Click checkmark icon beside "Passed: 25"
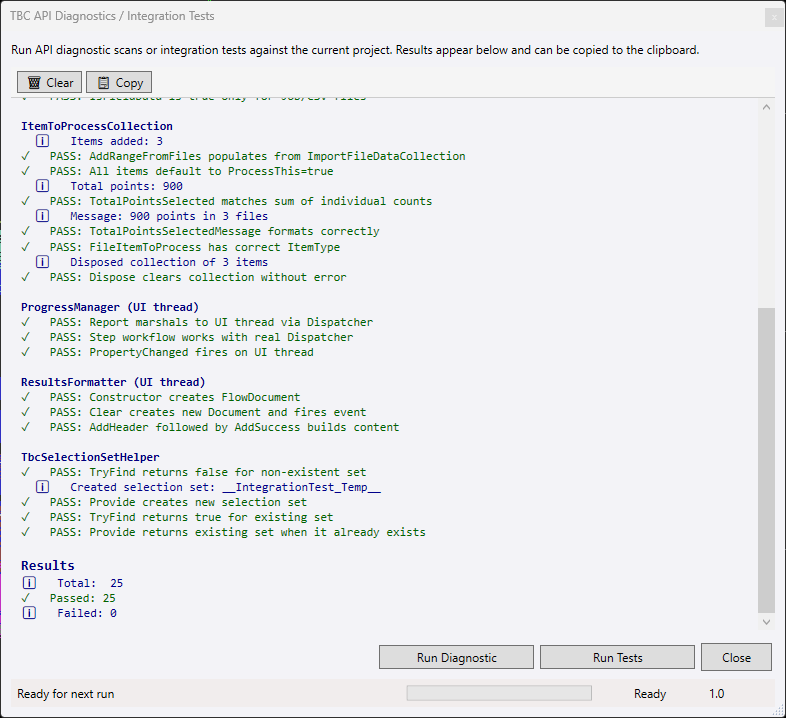Image resolution: width=786 pixels, height=718 pixels. tap(27, 598)
